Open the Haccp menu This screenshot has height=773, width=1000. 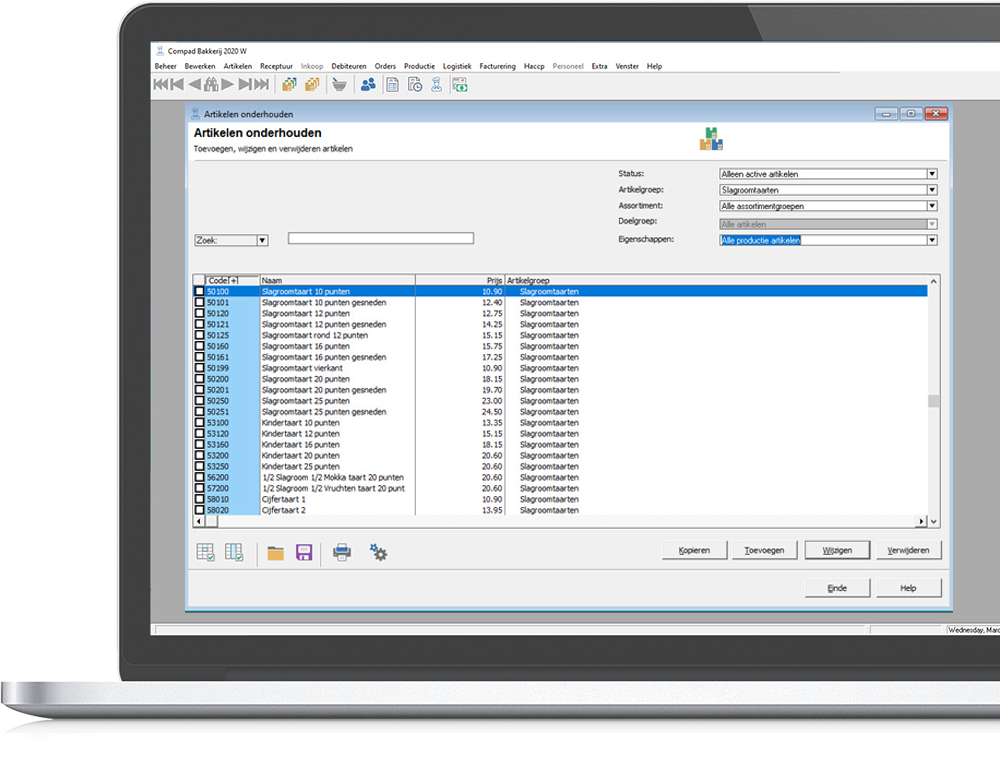click(x=534, y=66)
